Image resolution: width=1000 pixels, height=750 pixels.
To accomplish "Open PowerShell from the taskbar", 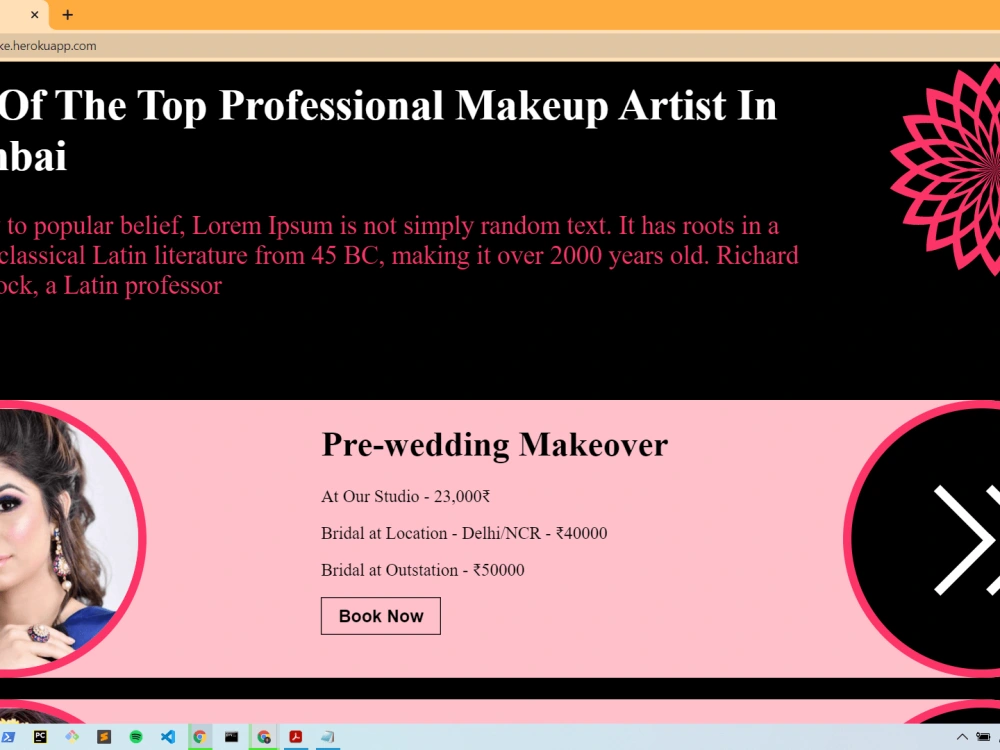I will [x=8, y=737].
